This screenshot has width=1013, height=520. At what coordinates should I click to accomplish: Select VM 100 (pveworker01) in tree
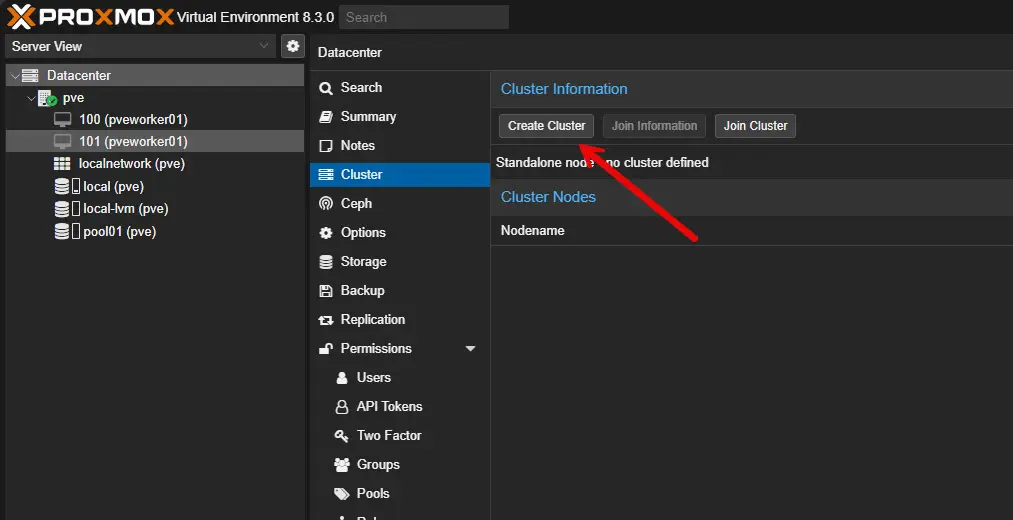point(133,119)
